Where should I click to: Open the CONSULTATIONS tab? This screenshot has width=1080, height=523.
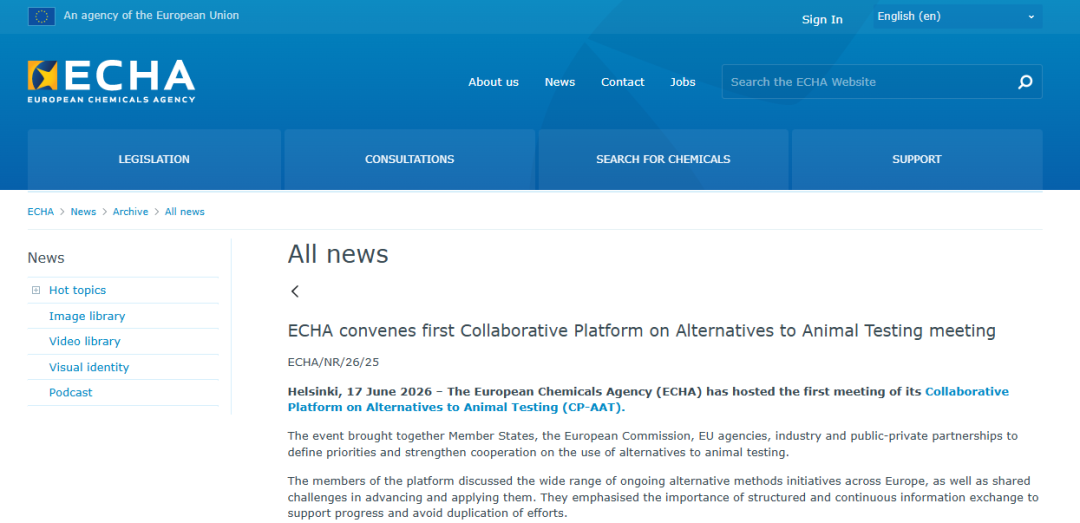tap(409, 159)
